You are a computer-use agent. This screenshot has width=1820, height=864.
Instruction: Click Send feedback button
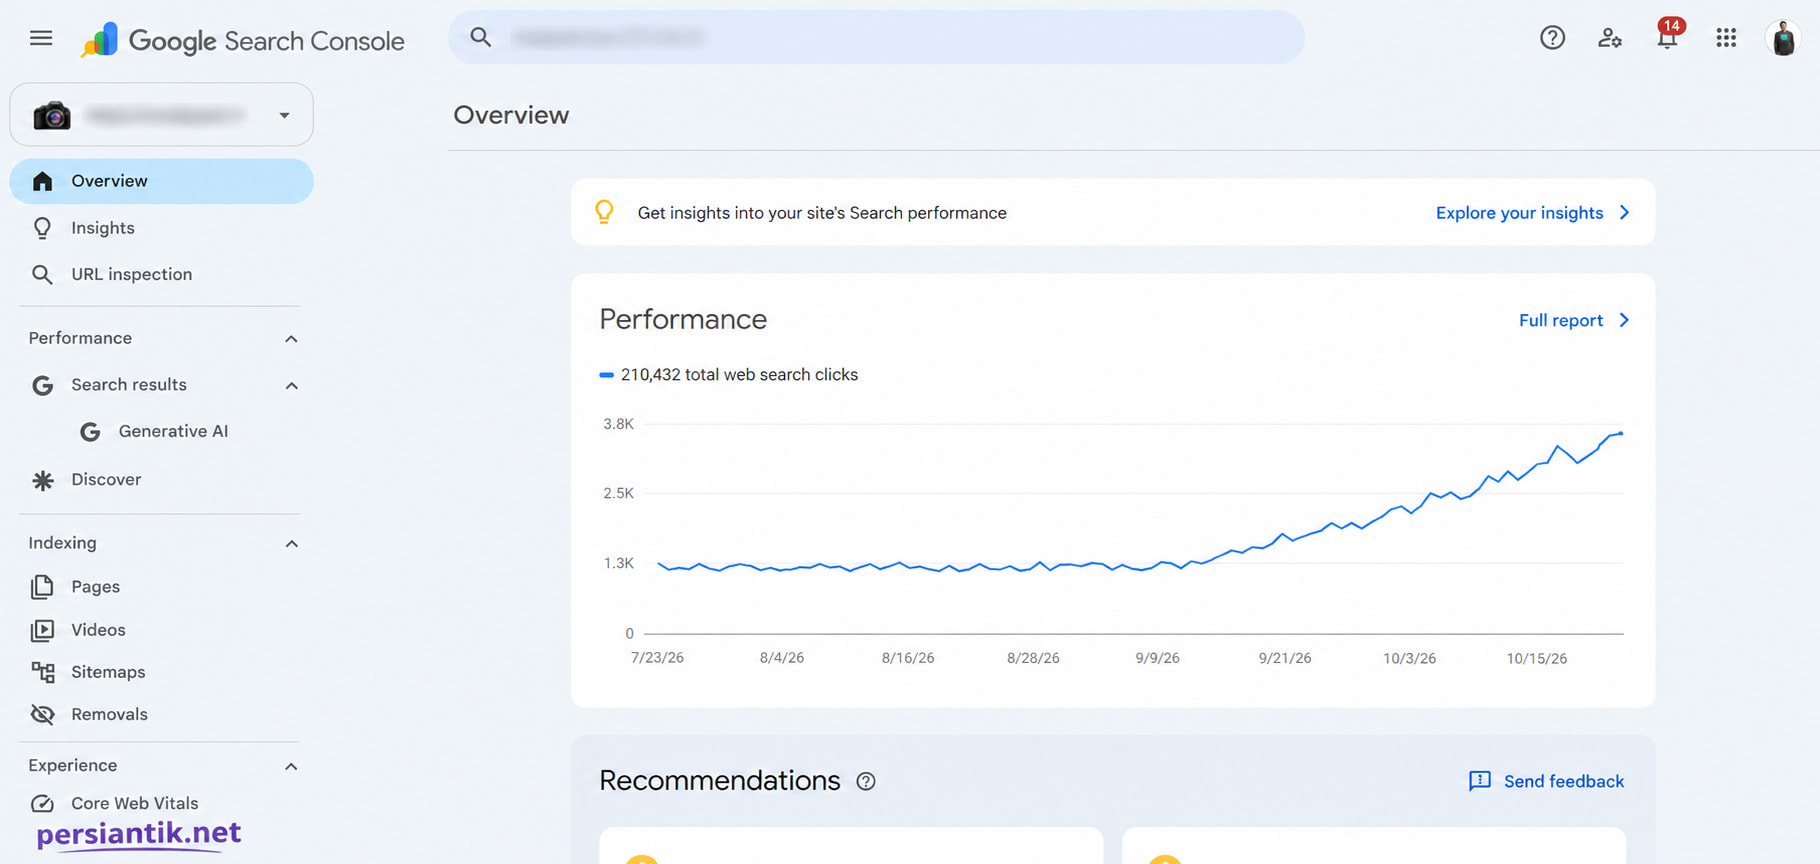[x=1546, y=781]
